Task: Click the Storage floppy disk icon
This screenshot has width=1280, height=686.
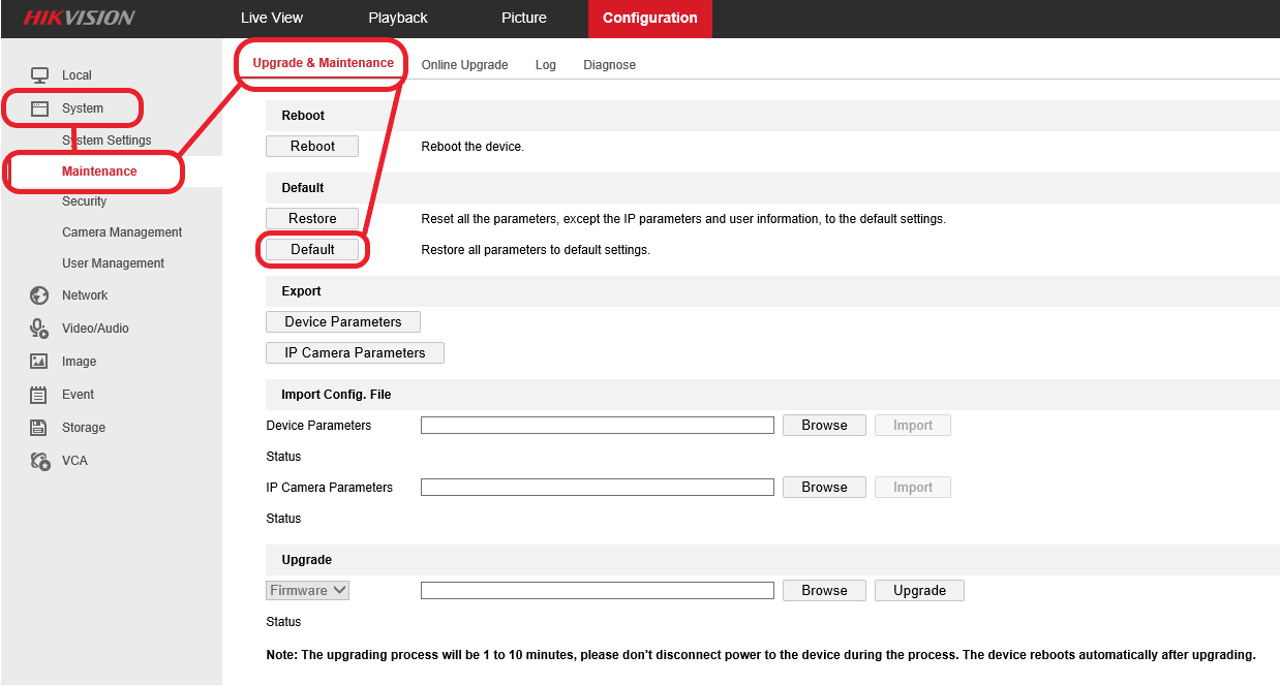Action: click(40, 427)
